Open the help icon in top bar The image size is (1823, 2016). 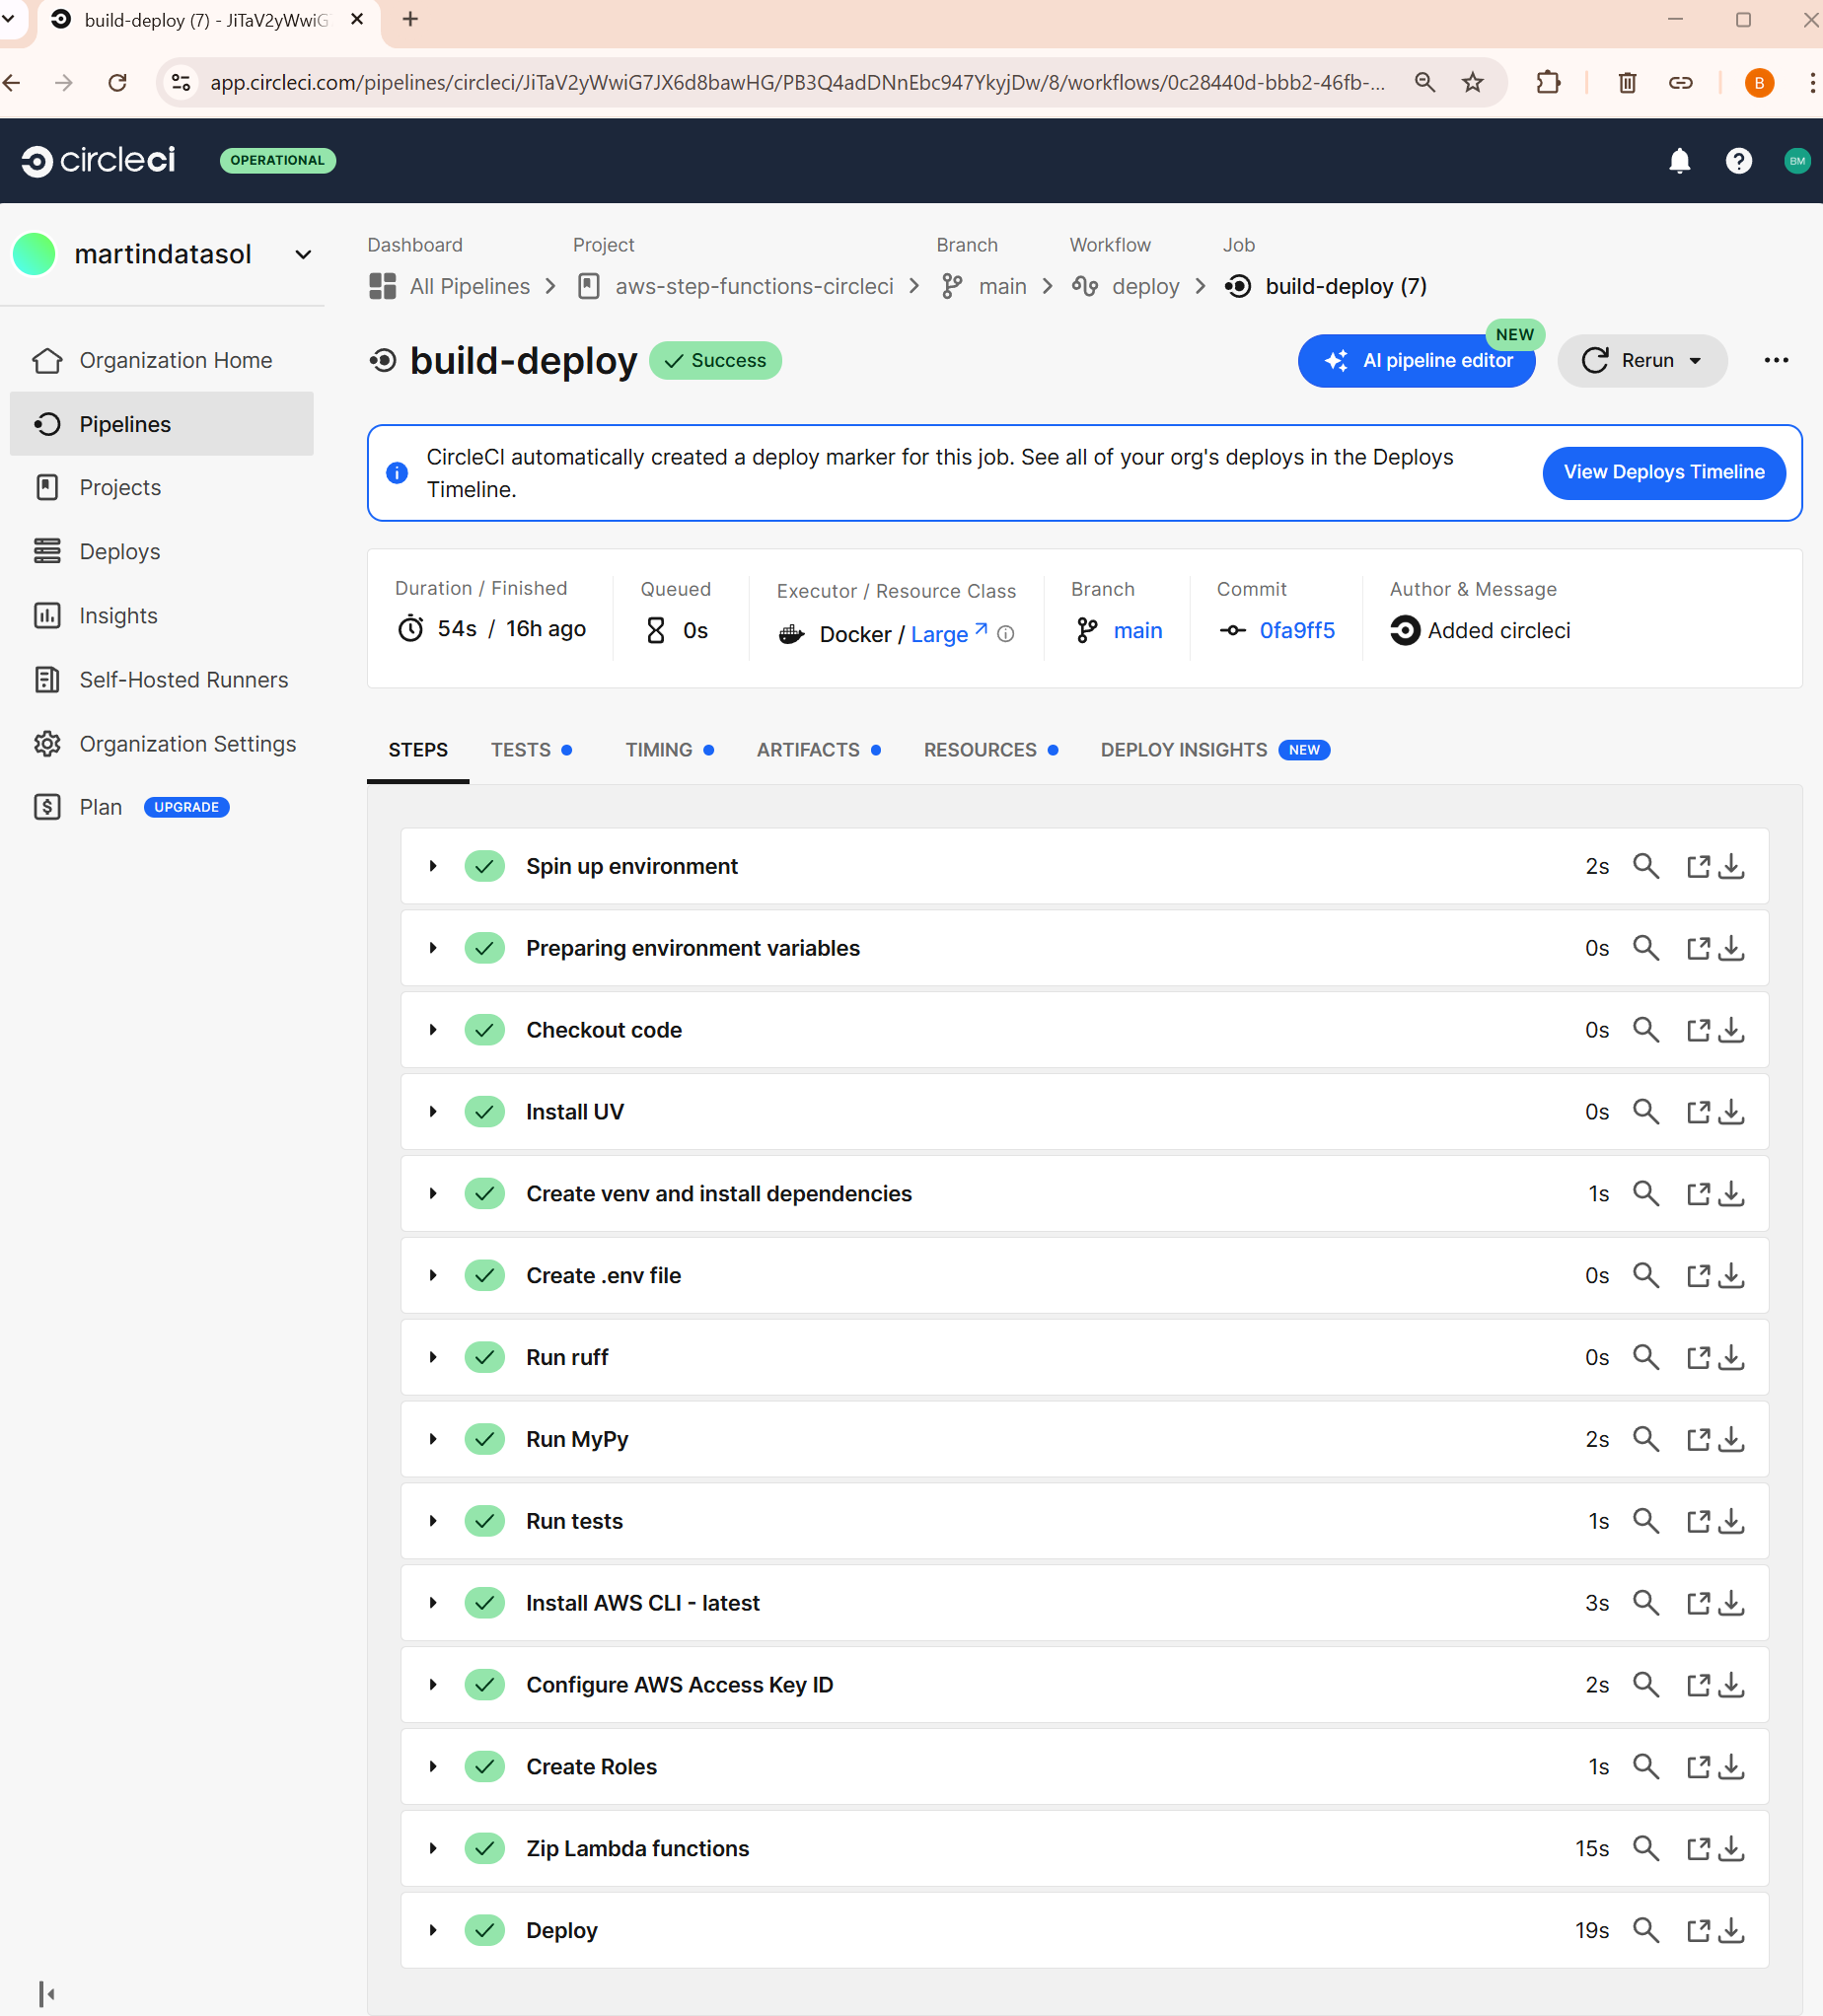pyautogui.click(x=1739, y=161)
